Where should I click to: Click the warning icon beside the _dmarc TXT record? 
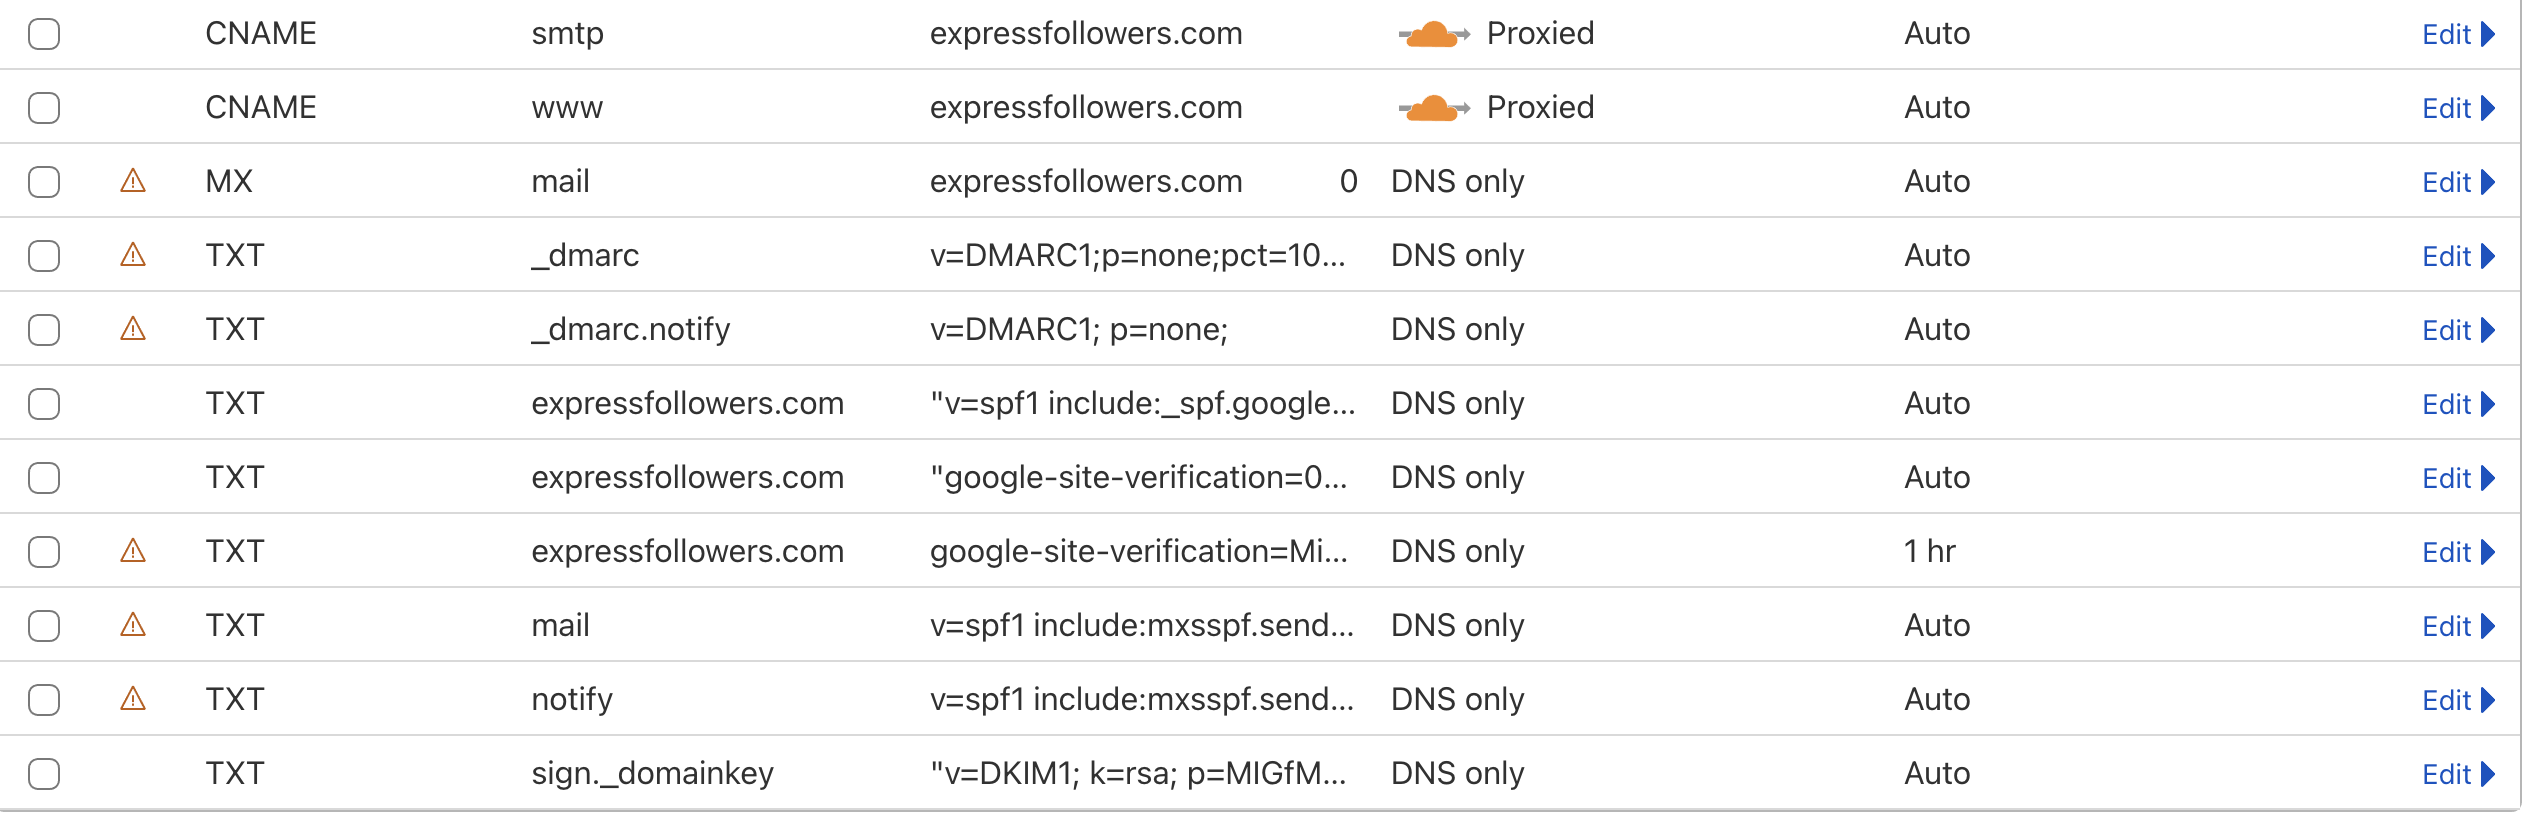coord(133,255)
